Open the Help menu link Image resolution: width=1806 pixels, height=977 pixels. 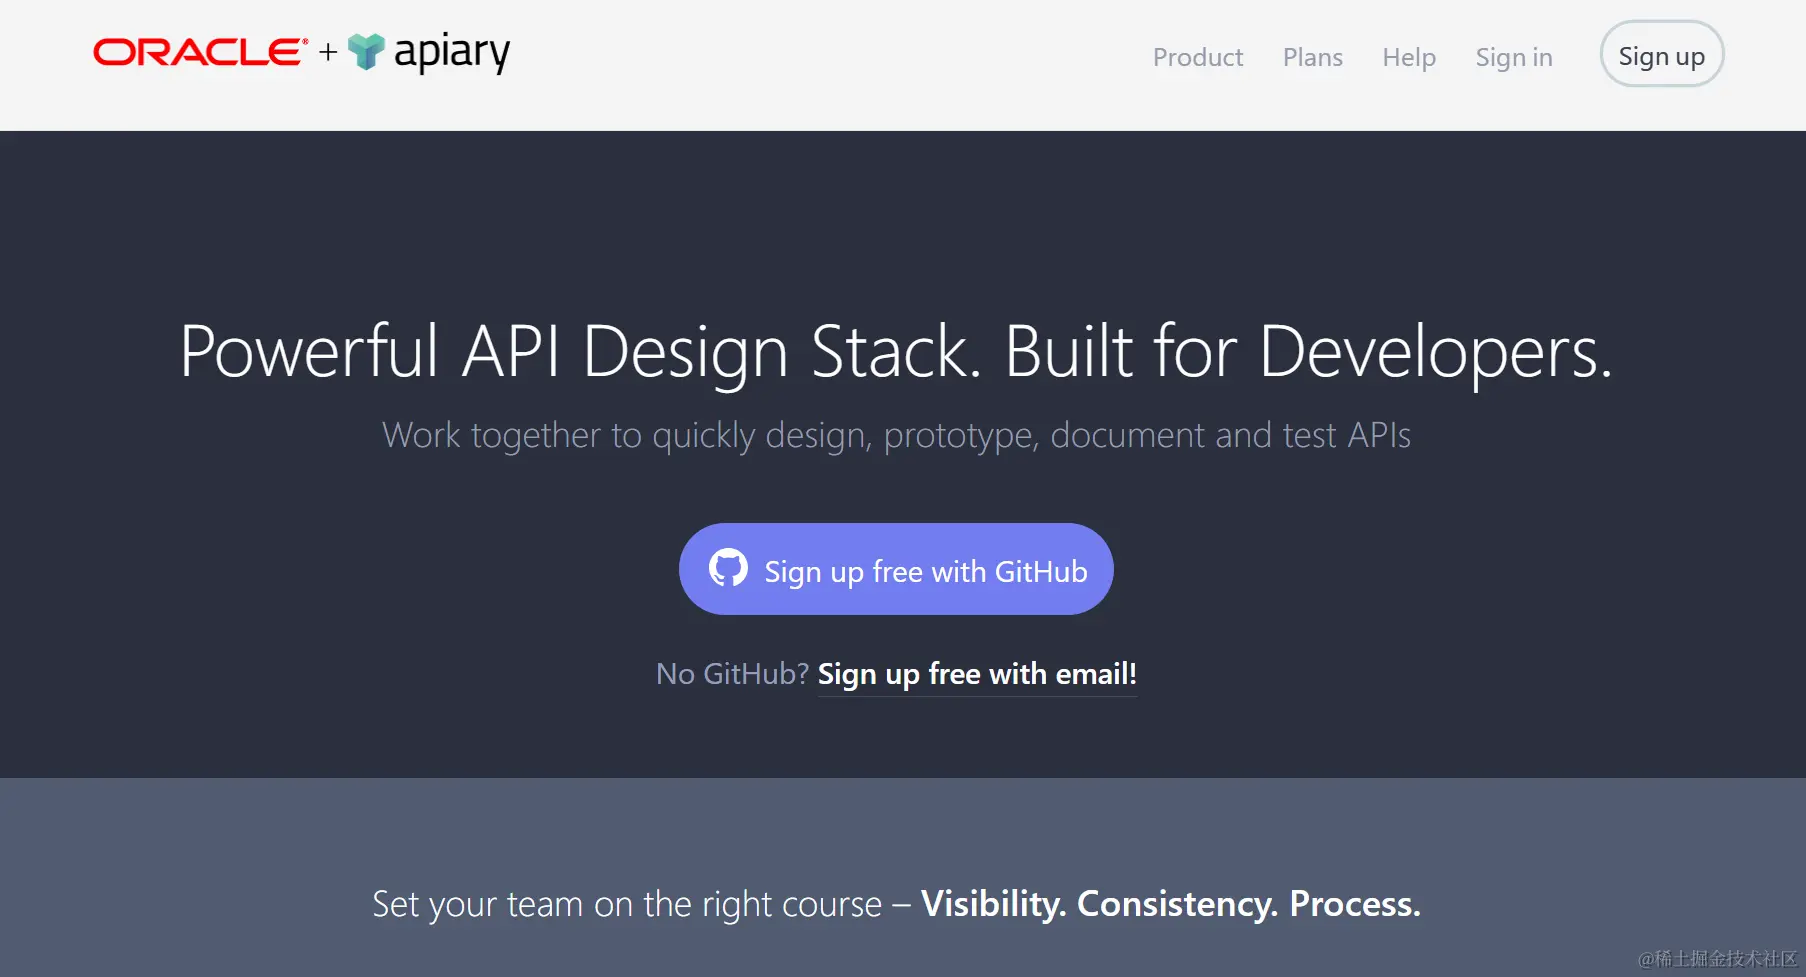click(x=1408, y=57)
